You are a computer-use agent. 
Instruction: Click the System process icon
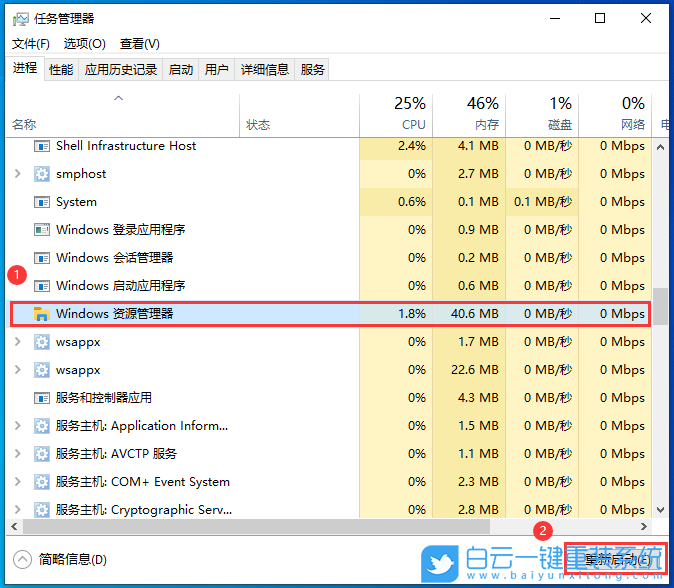[x=42, y=202]
